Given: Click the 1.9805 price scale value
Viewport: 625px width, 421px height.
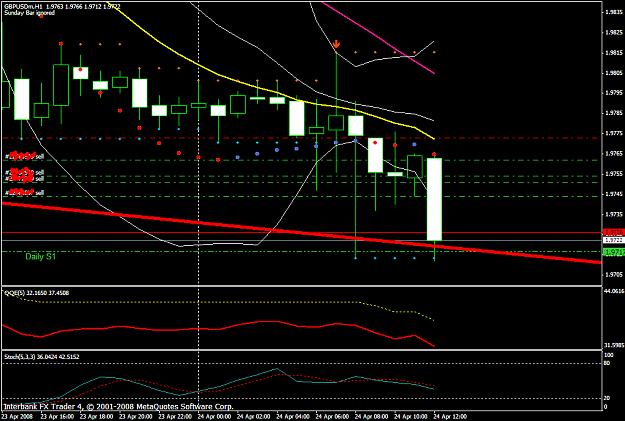Looking at the screenshot, I should 614,73.
